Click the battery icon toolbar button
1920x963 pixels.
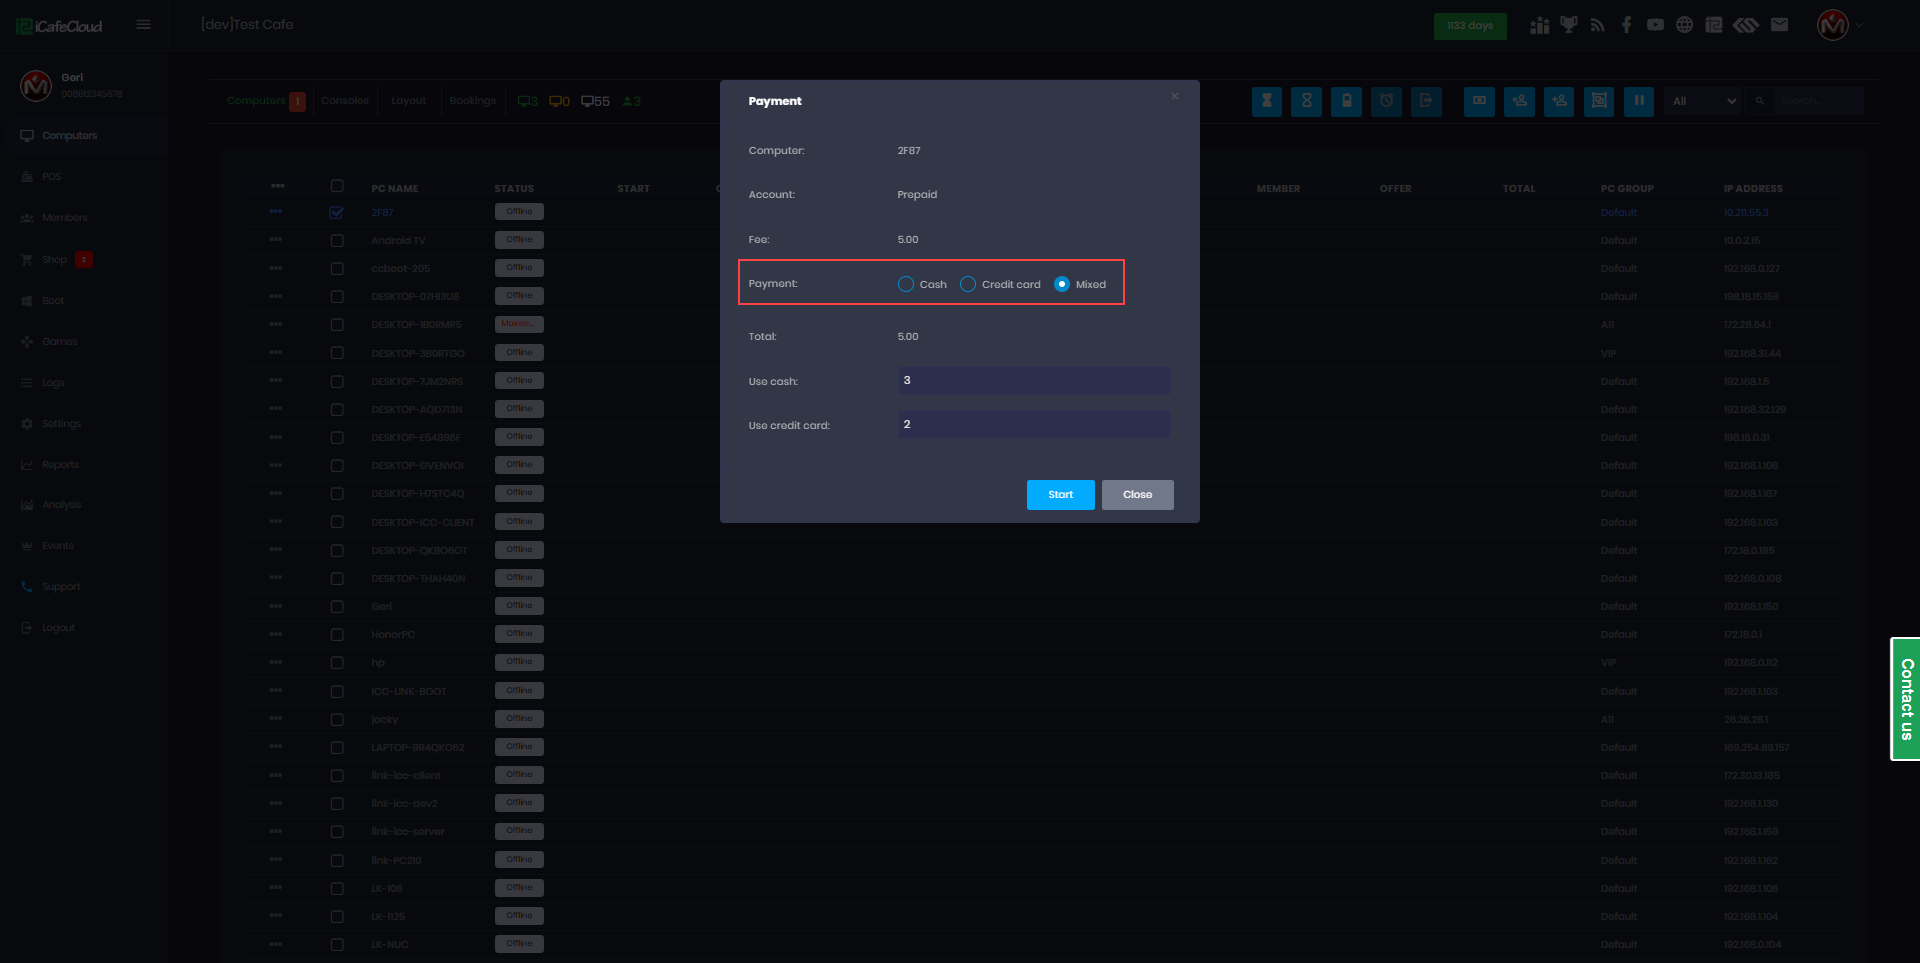[x=1346, y=101]
